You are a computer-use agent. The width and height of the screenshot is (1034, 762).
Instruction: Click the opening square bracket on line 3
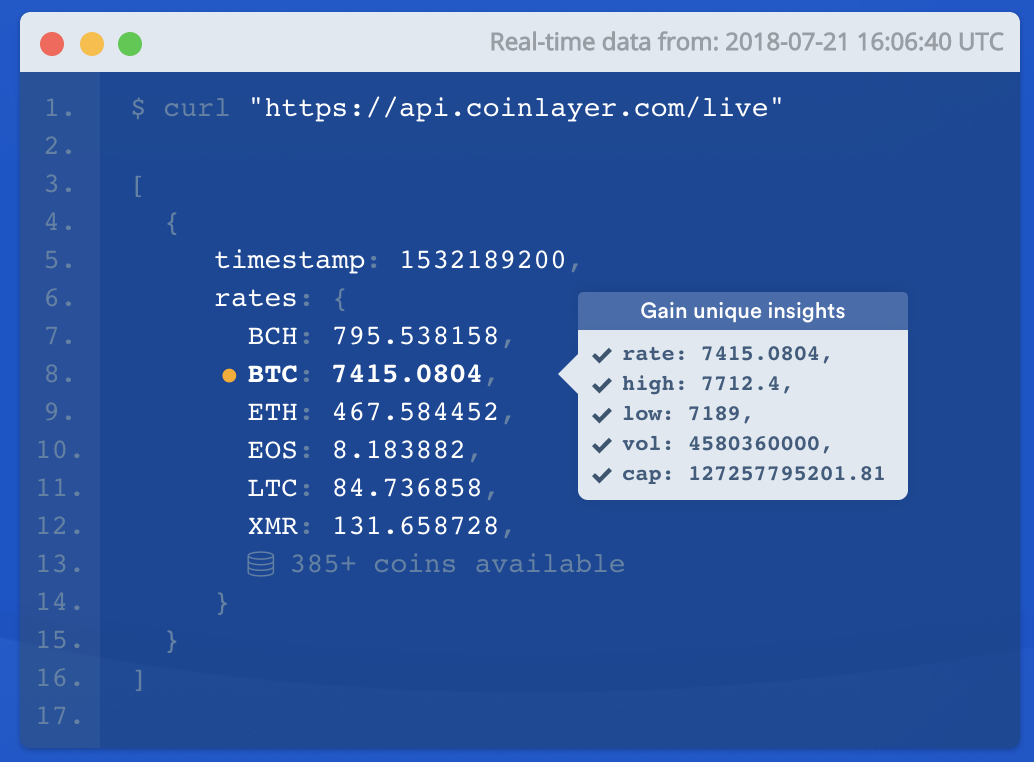[138, 185]
